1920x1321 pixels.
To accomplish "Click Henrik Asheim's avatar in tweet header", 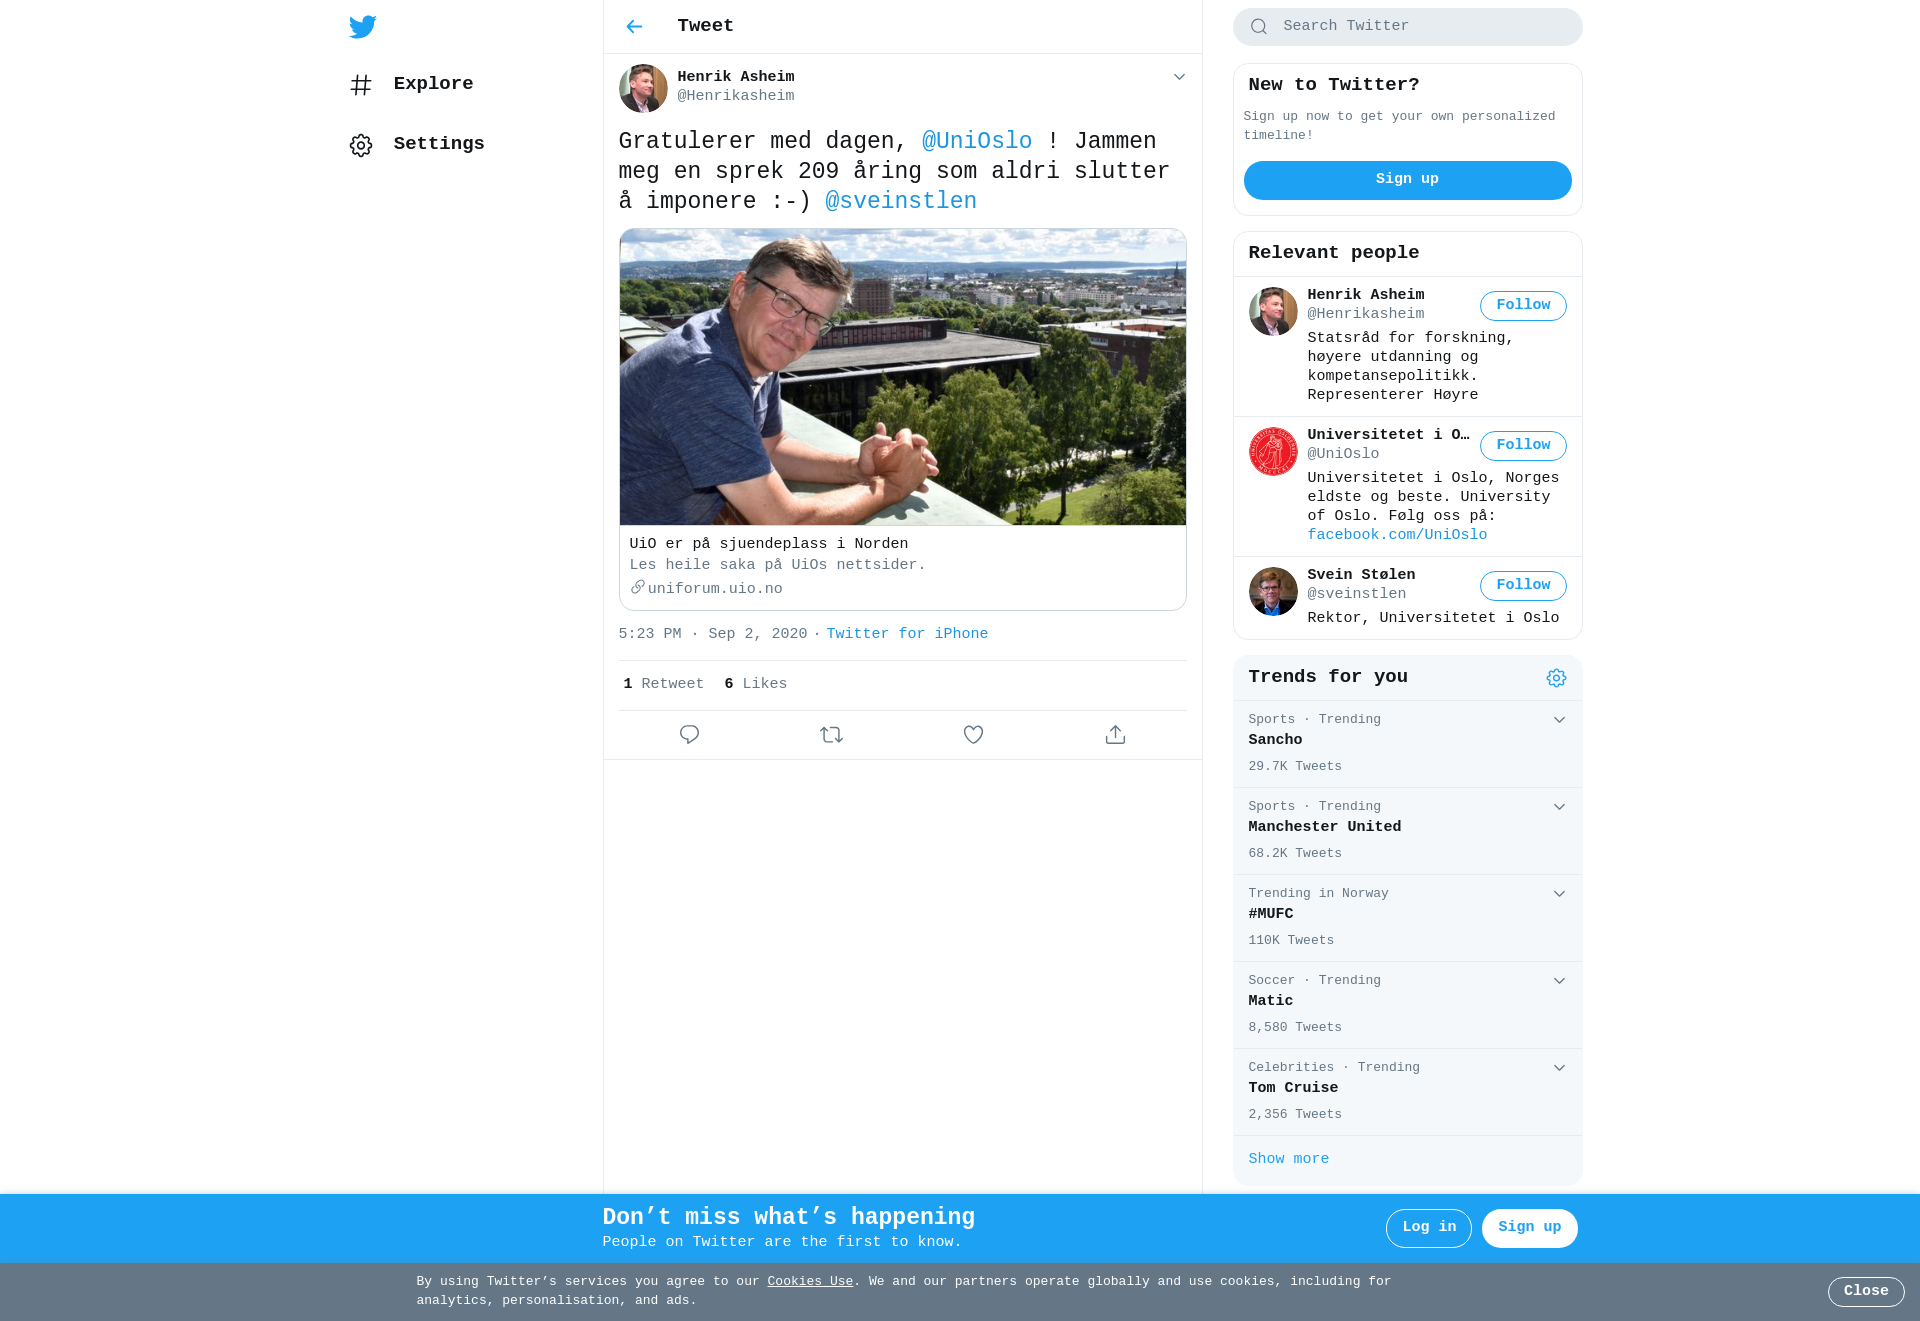I will click(x=643, y=88).
